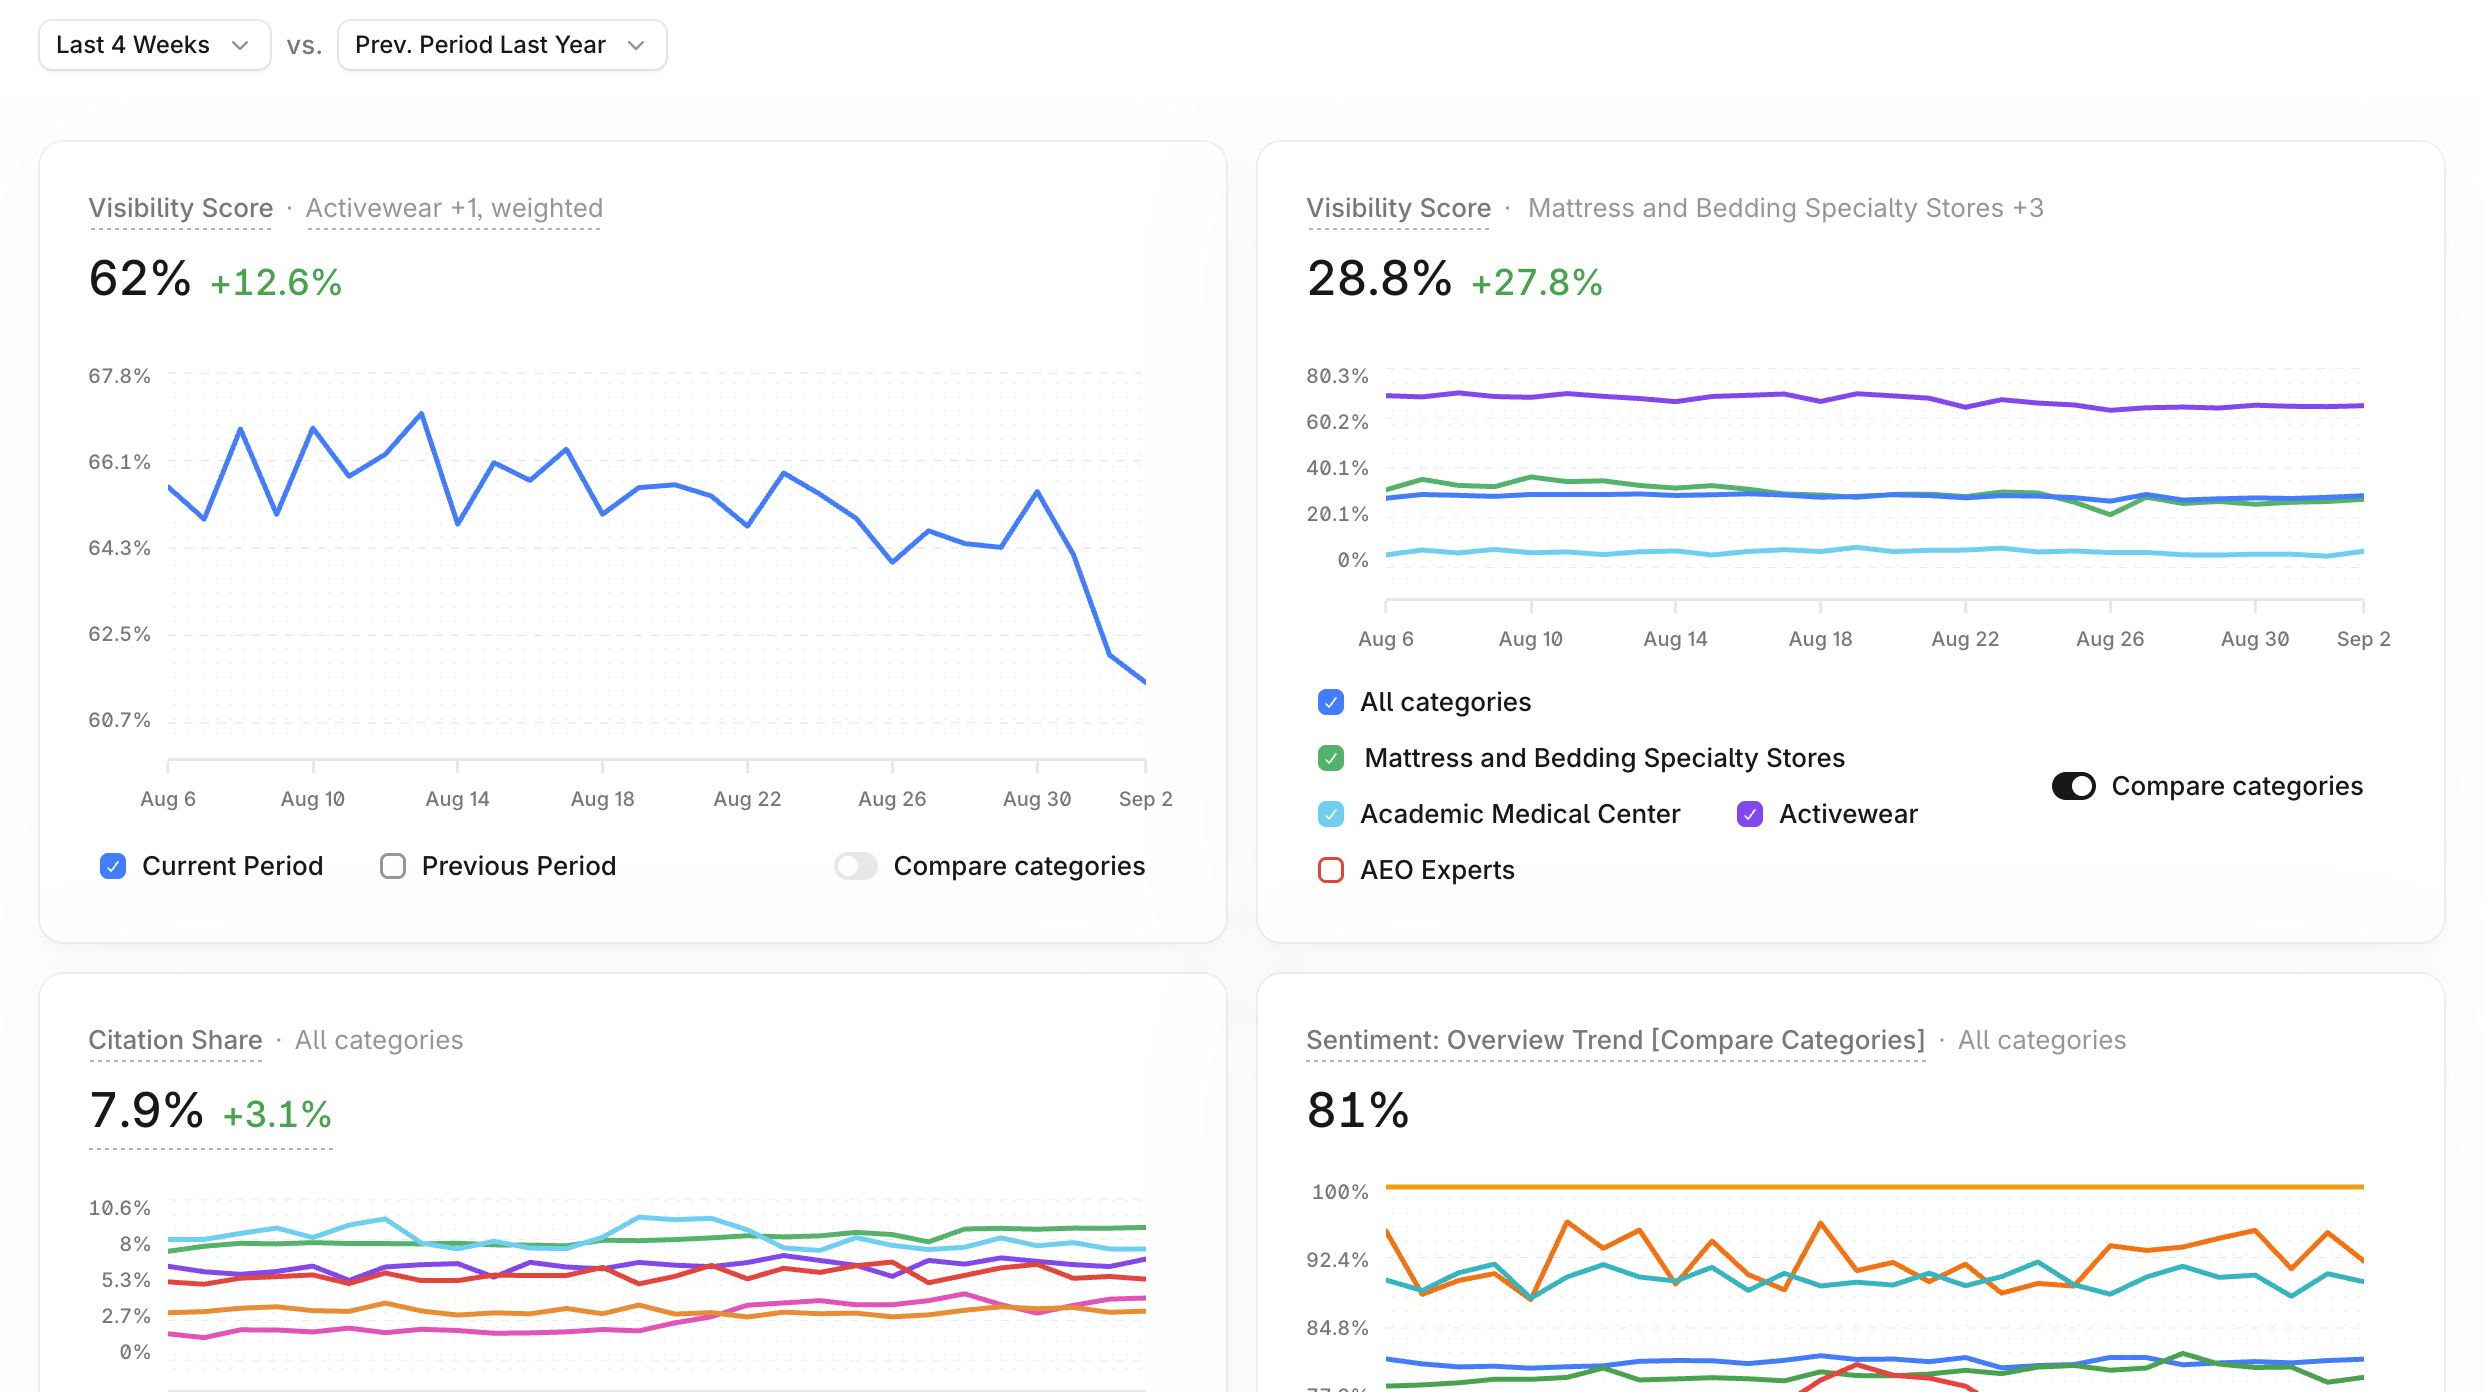Image resolution: width=2484 pixels, height=1392 pixels.
Task: Open the Last 4 Weeks dropdown
Action: [x=154, y=45]
